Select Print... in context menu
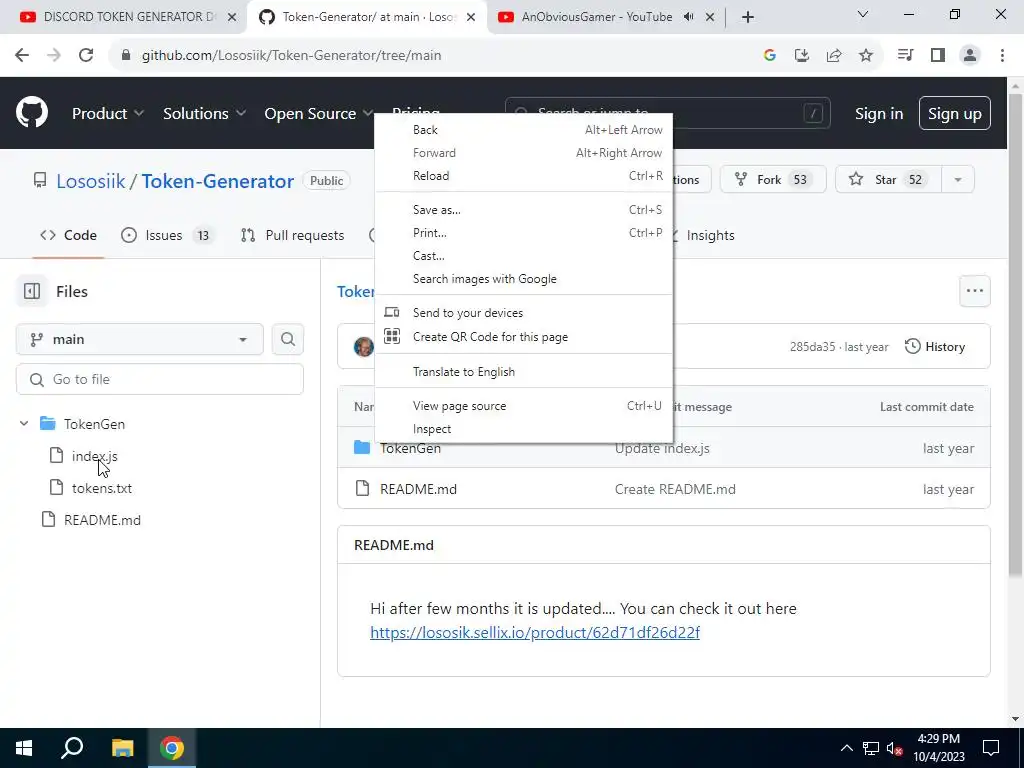Image resolution: width=1024 pixels, height=768 pixels. click(524, 232)
